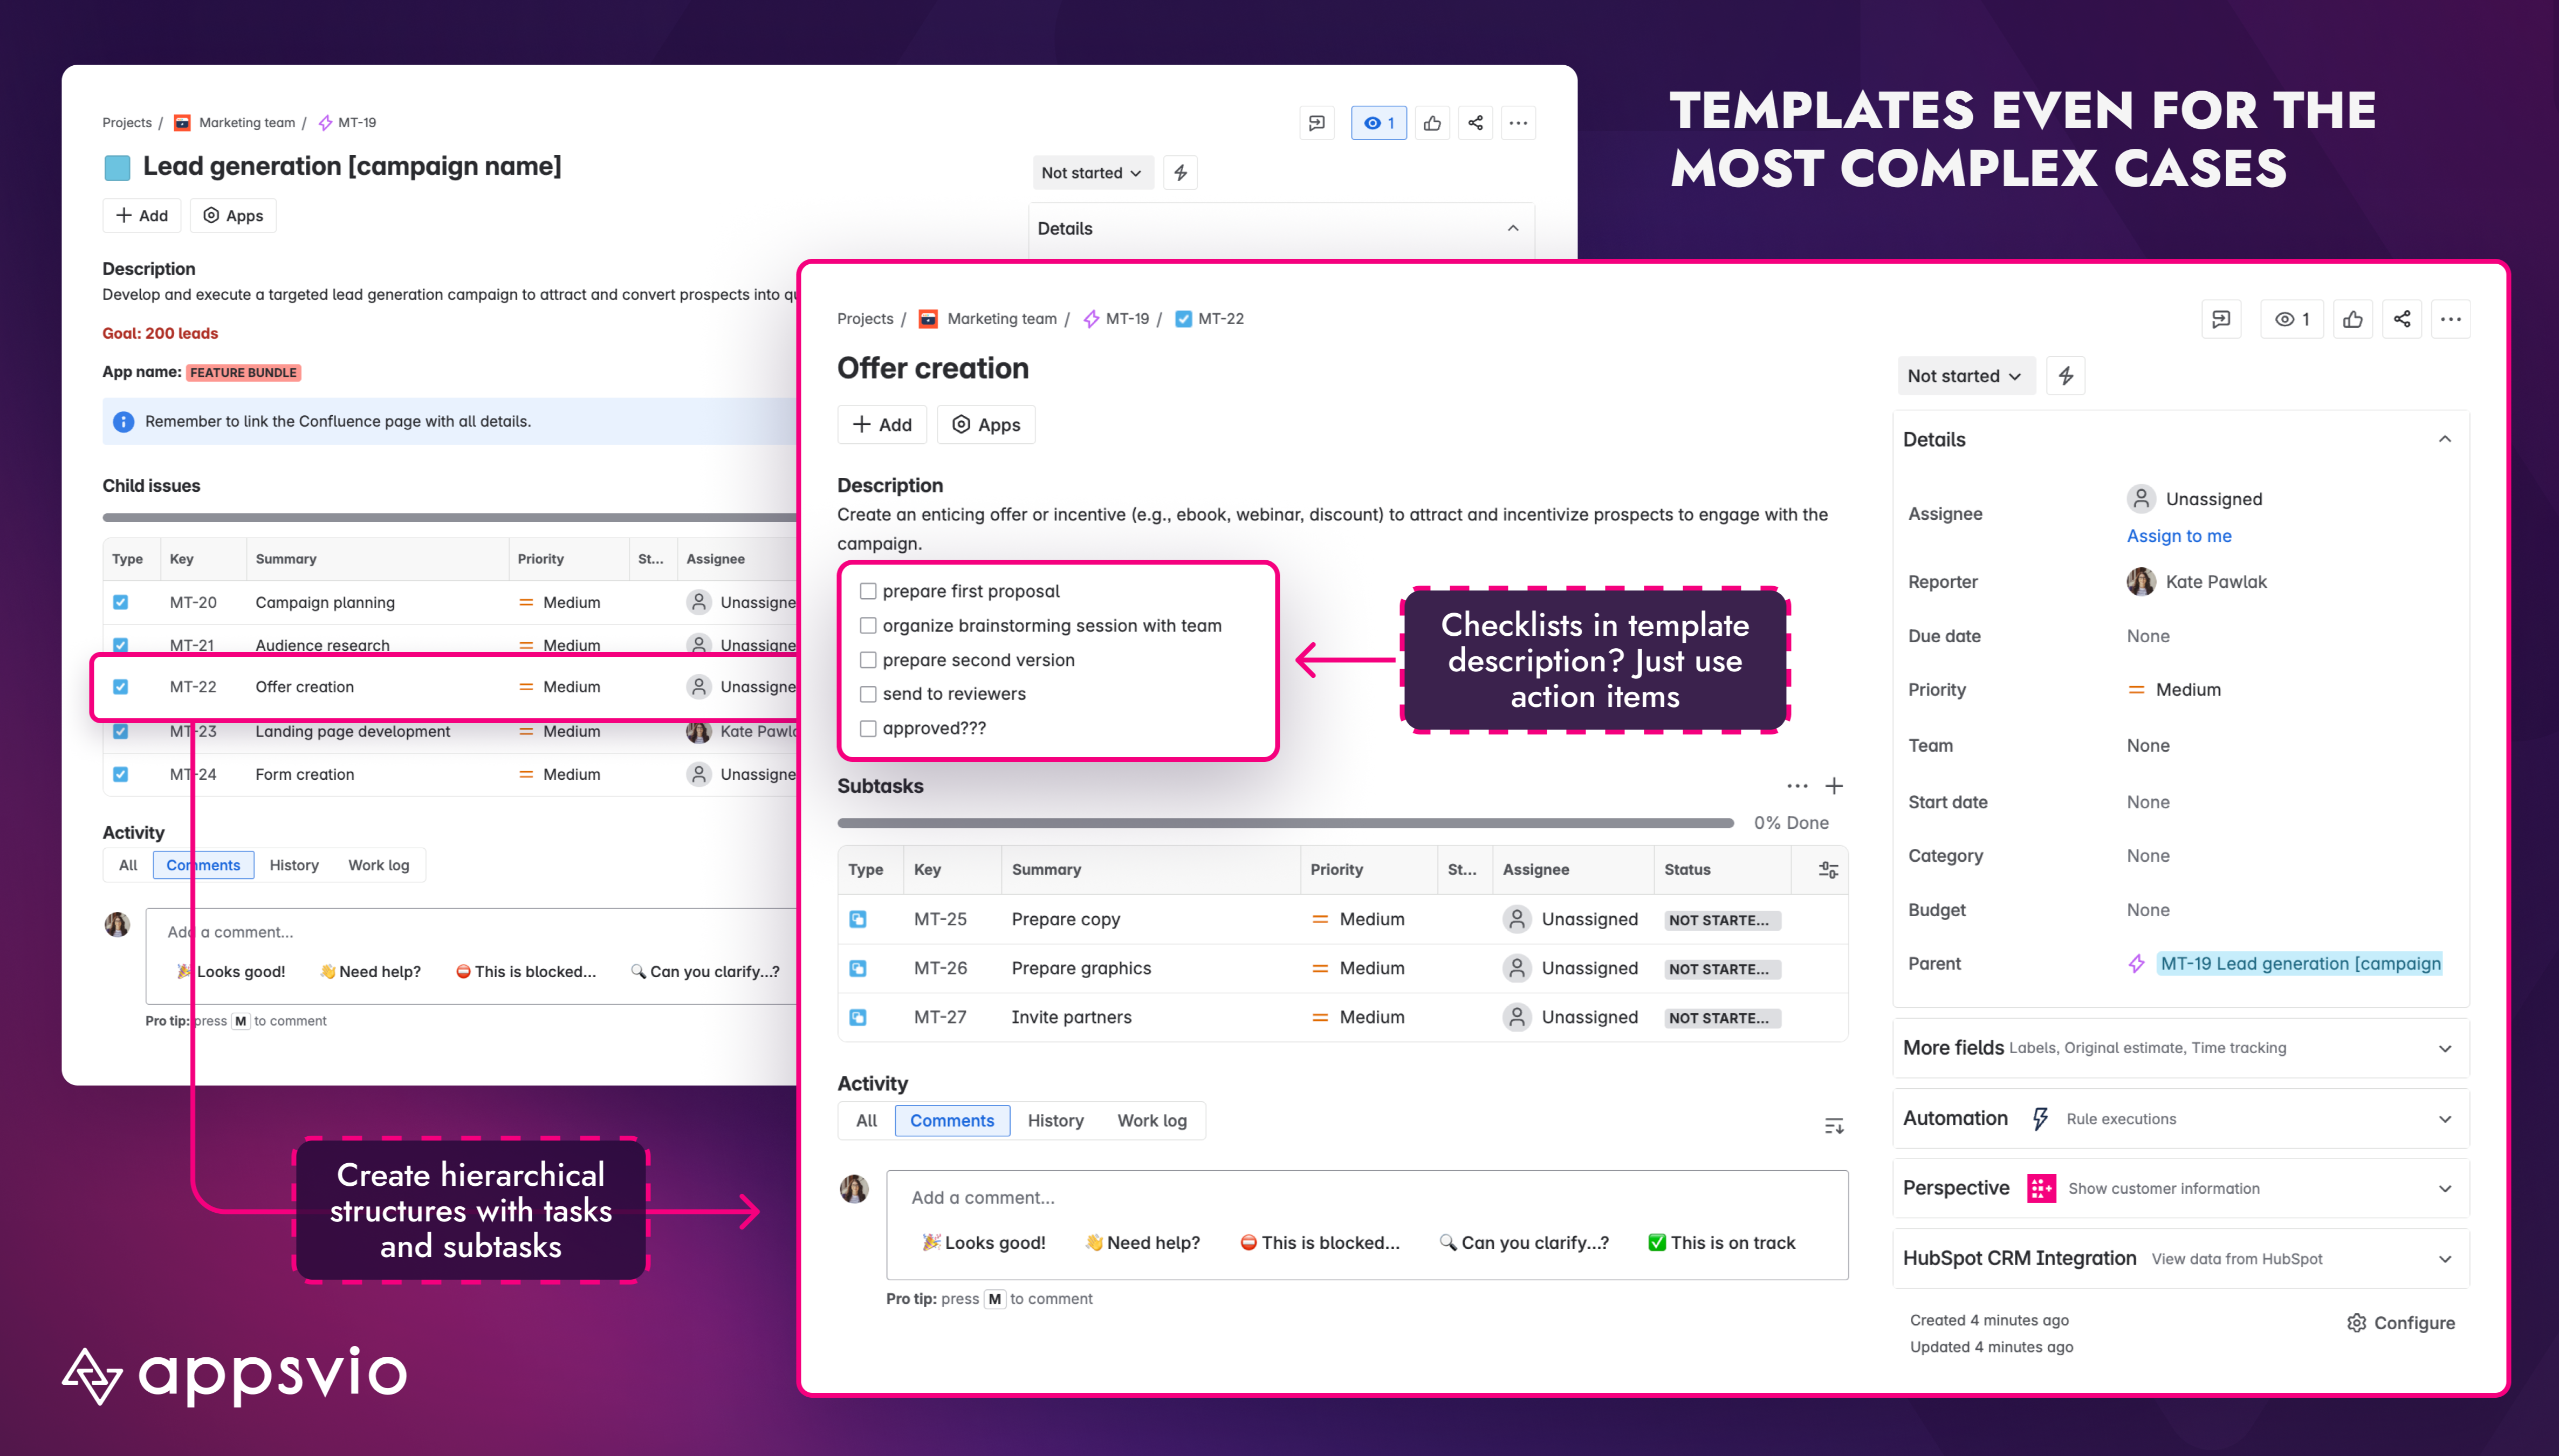2559x1456 pixels.
Task: Click the feedback icon in MT-22 header
Action: (x=2221, y=319)
